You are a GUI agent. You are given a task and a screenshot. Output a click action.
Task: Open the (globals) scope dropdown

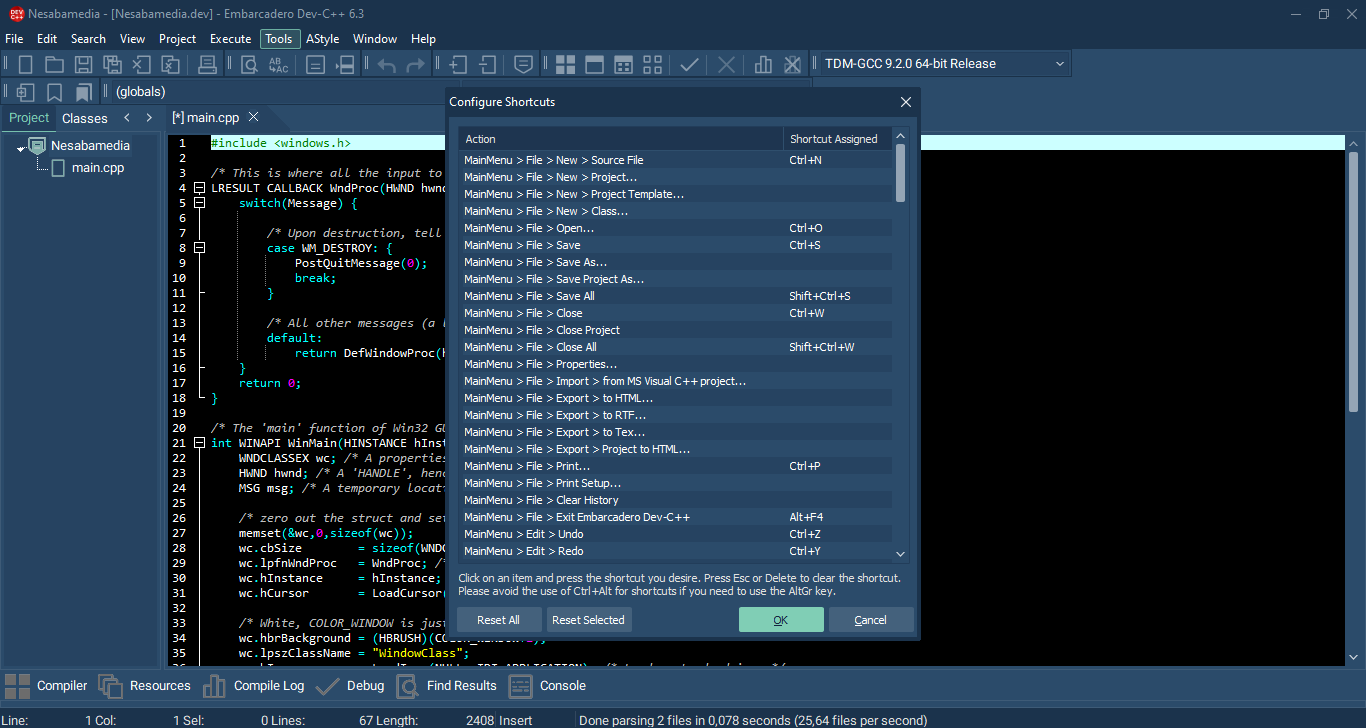tap(140, 92)
